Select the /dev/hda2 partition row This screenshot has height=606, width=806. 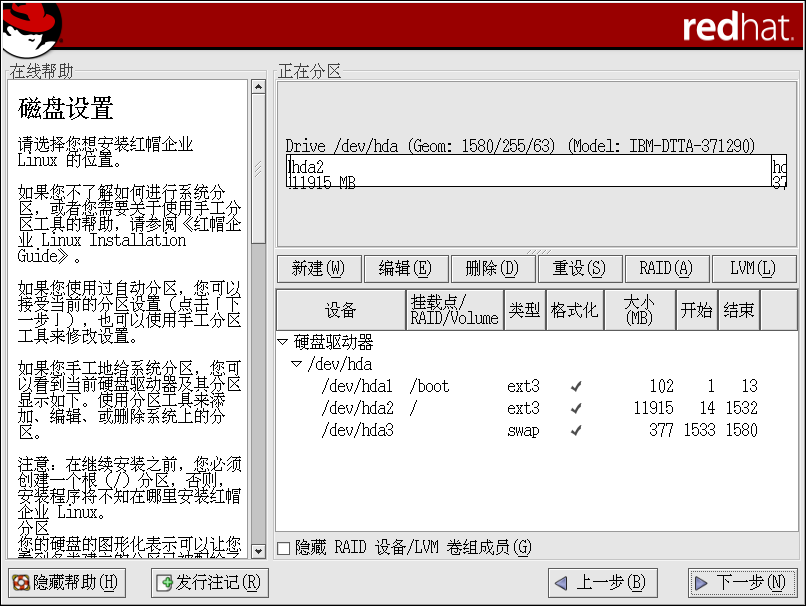537,408
